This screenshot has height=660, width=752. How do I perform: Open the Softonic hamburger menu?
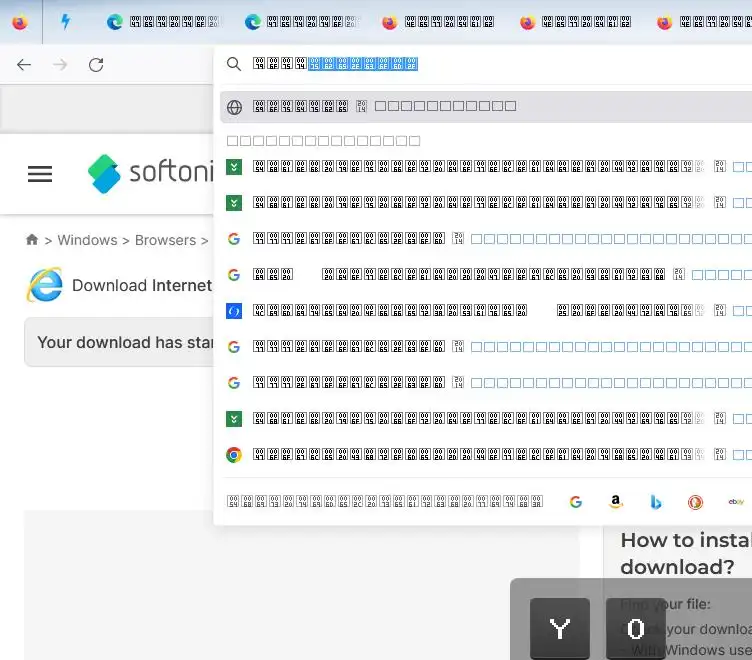(40, 174)
